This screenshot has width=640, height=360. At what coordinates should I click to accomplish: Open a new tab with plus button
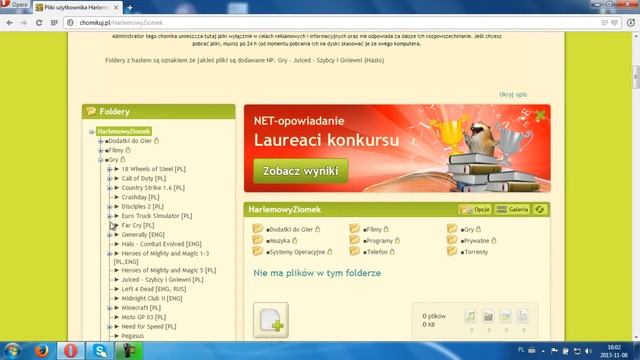[x=130, y=7]
